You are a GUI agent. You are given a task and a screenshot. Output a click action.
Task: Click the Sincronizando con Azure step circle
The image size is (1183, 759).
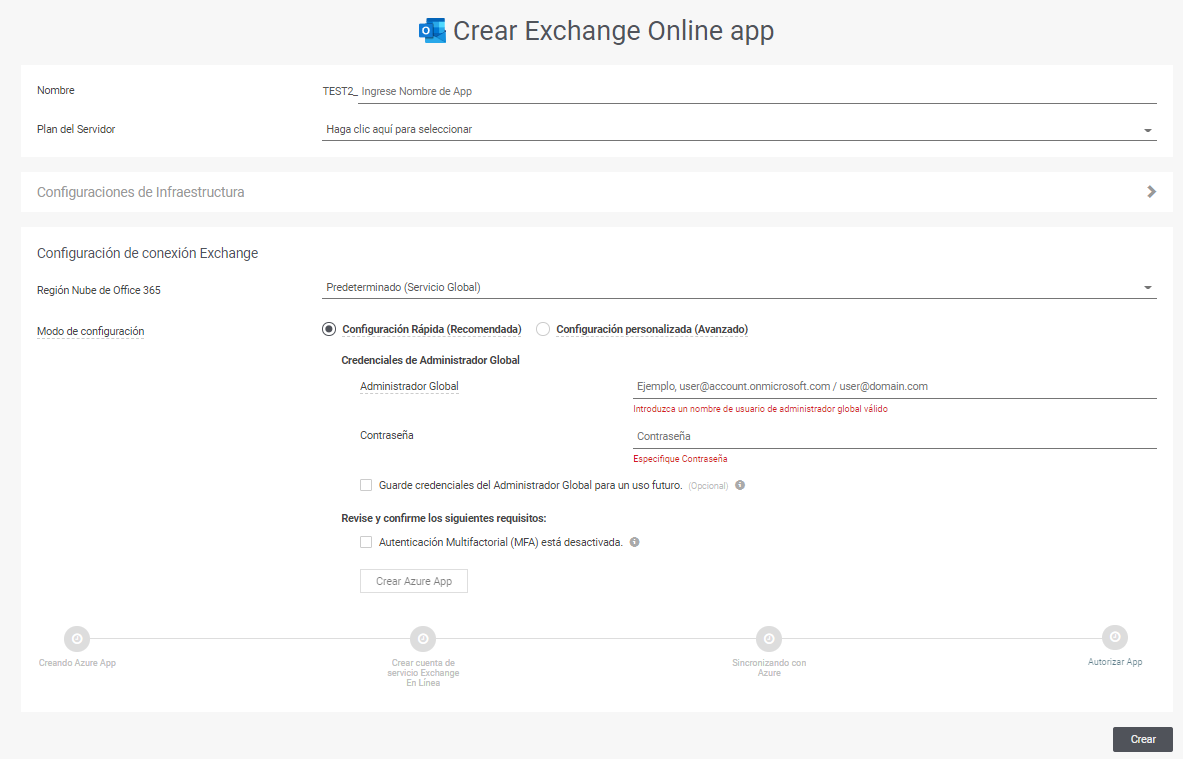(769, 638)
